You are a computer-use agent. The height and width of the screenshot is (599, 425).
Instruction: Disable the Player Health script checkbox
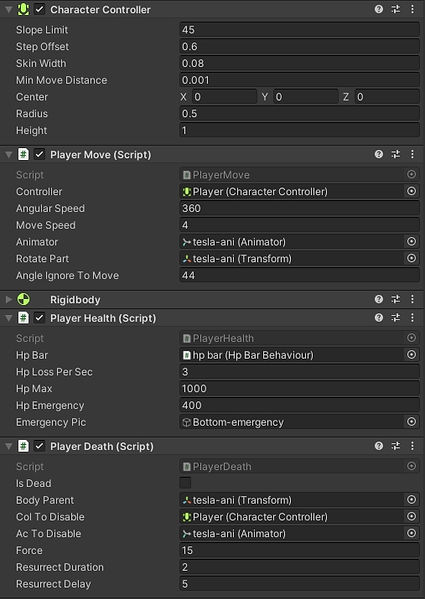click(40, 318)
